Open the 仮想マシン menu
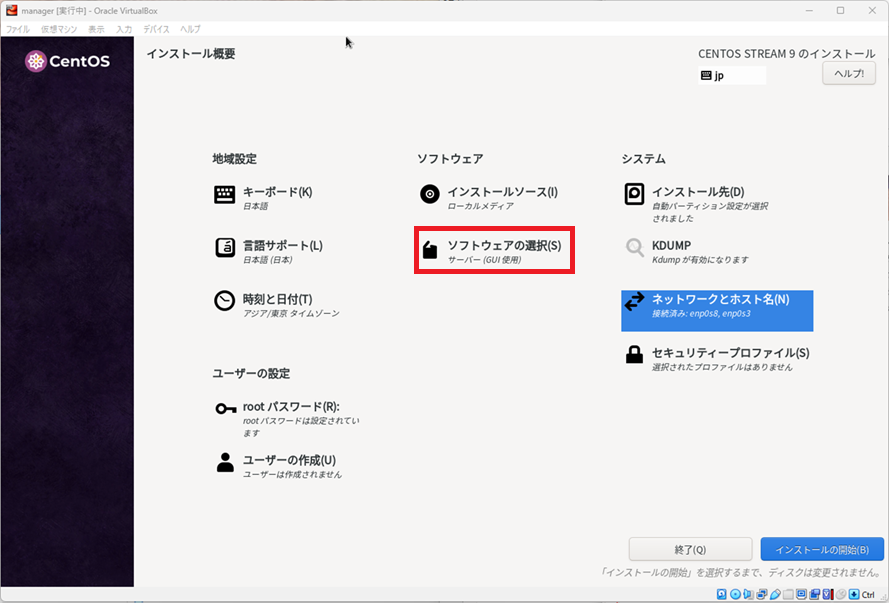 59,29
